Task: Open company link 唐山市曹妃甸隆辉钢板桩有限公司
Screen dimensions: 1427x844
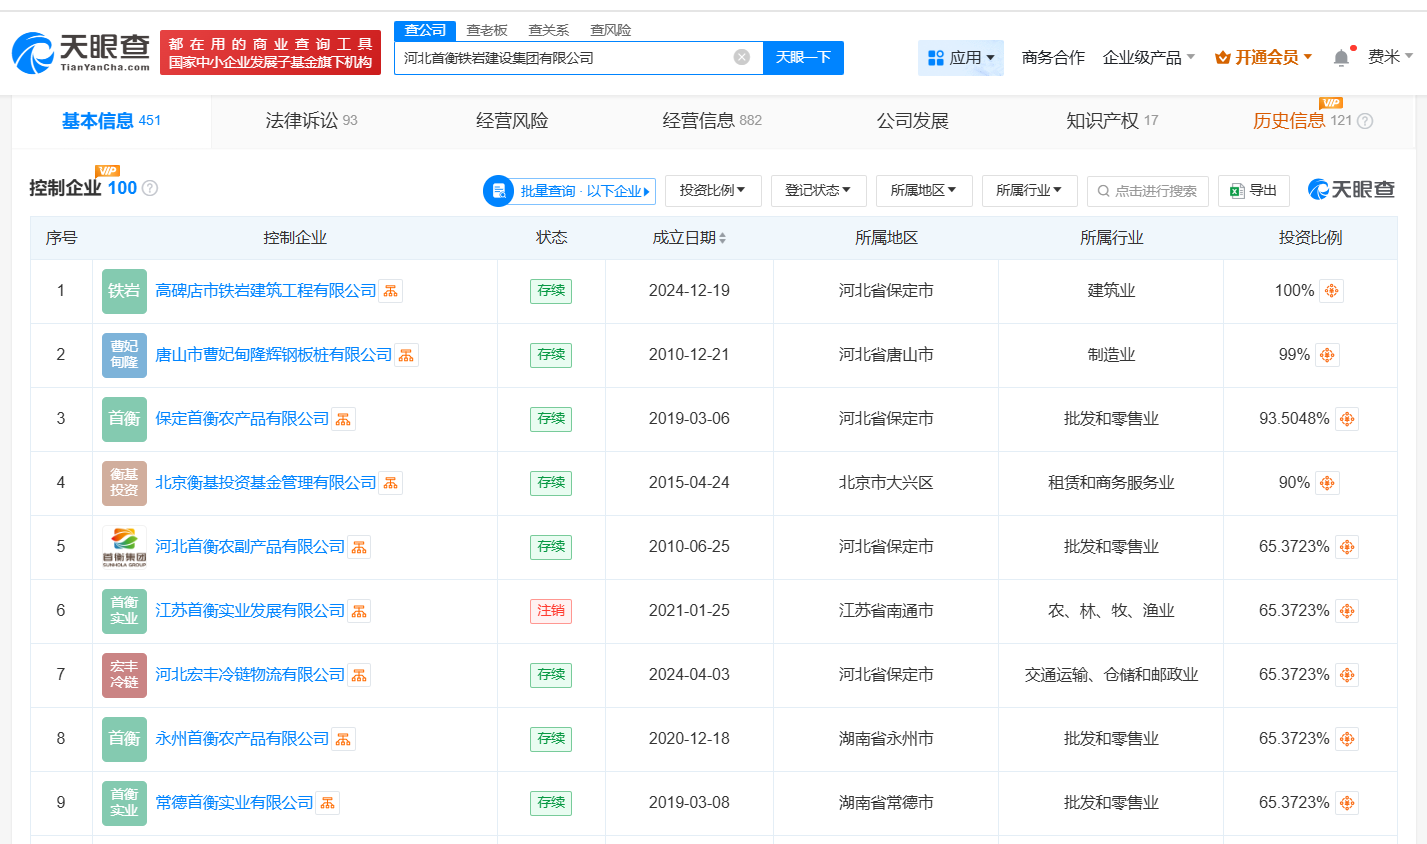Action: 274,355
